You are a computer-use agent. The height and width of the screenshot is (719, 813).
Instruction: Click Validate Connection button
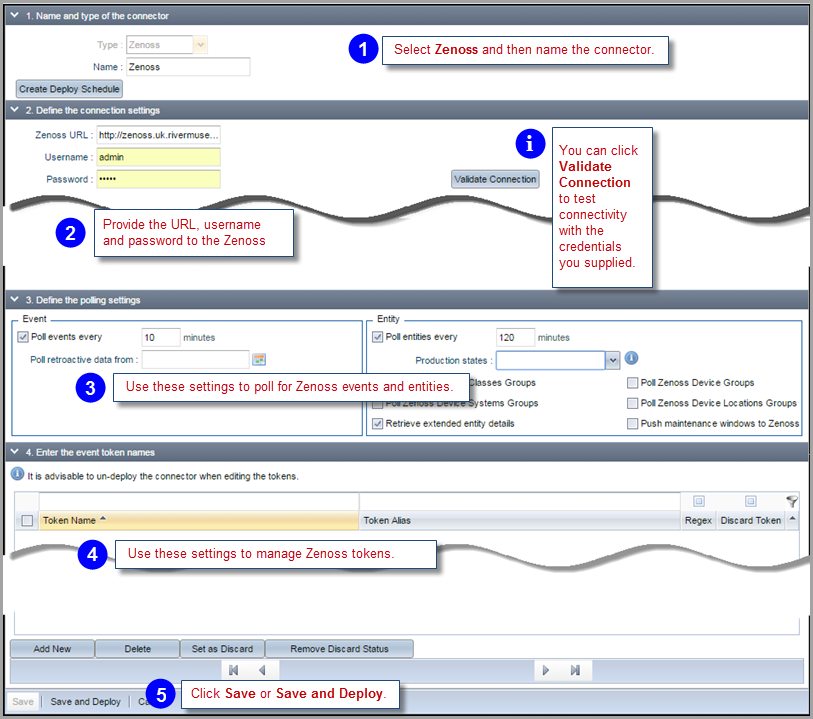pos(495,179)
